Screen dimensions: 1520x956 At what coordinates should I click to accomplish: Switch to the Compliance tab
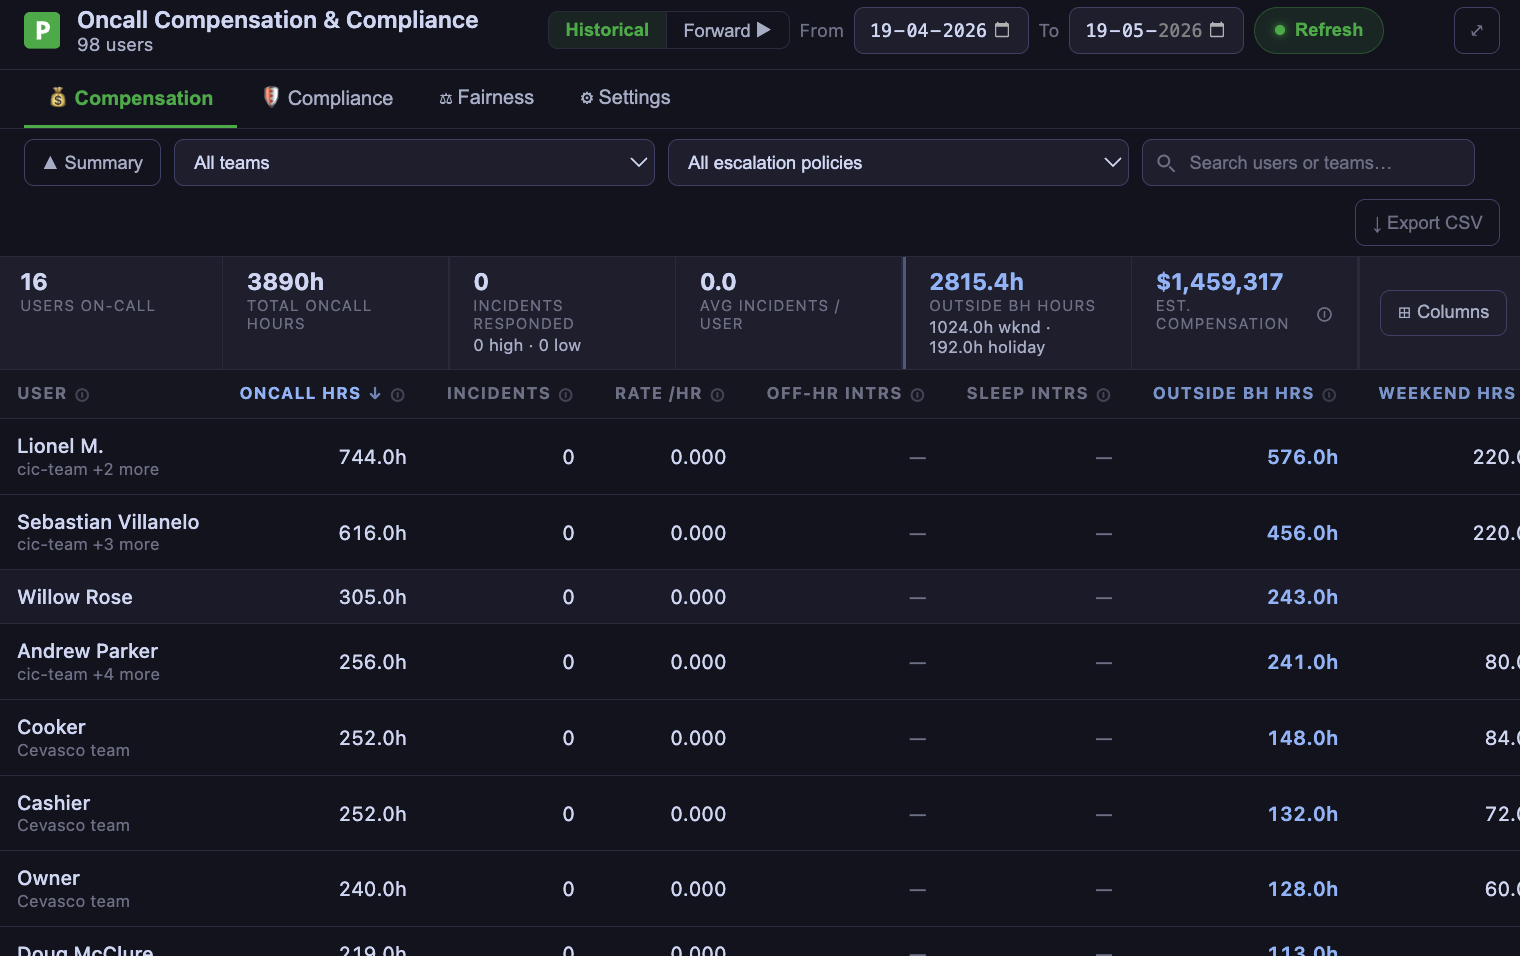coord(328,98)
